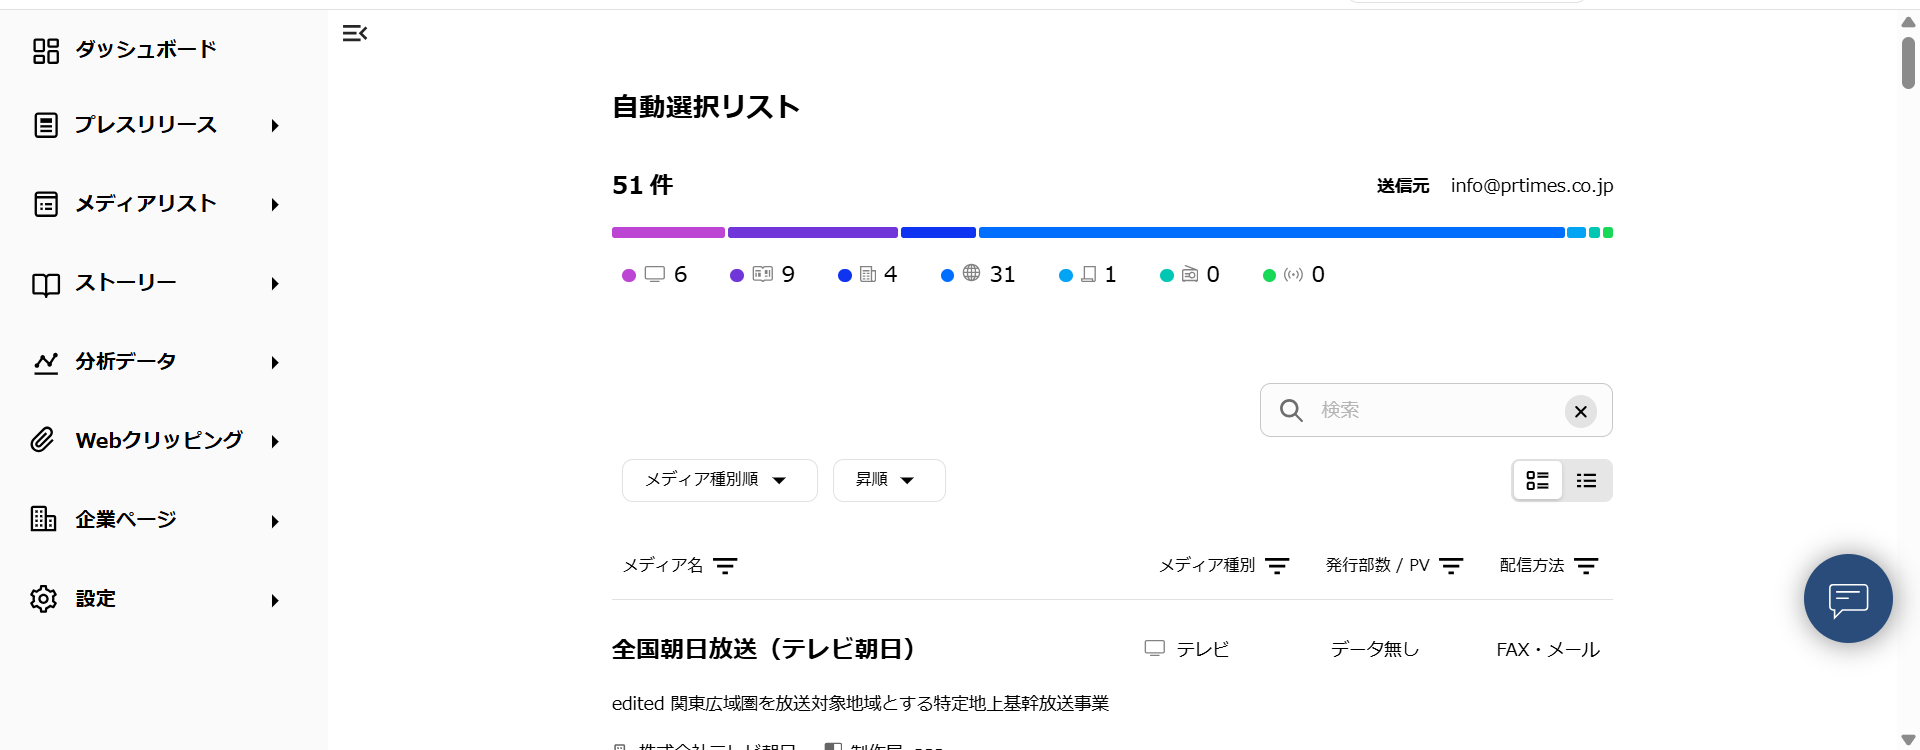Image resolution: width=1920 pixels, height=750 pixels.
Task: Click the newspaper media icon with count 4
Action: pos(869,274)
